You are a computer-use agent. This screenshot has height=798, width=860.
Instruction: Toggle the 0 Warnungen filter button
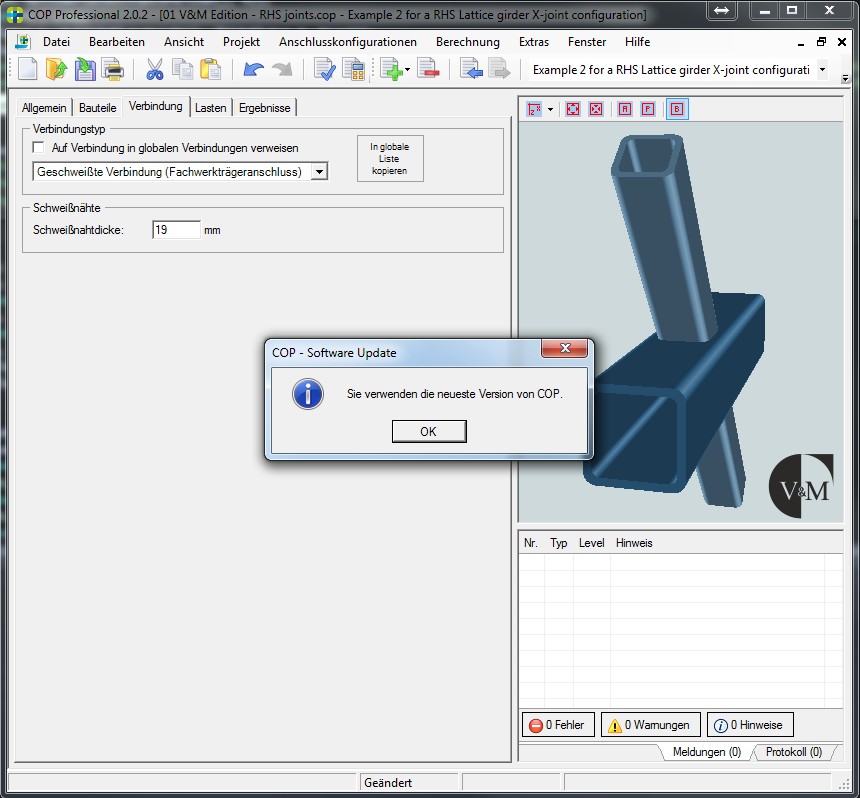click(x=650, y=725)
